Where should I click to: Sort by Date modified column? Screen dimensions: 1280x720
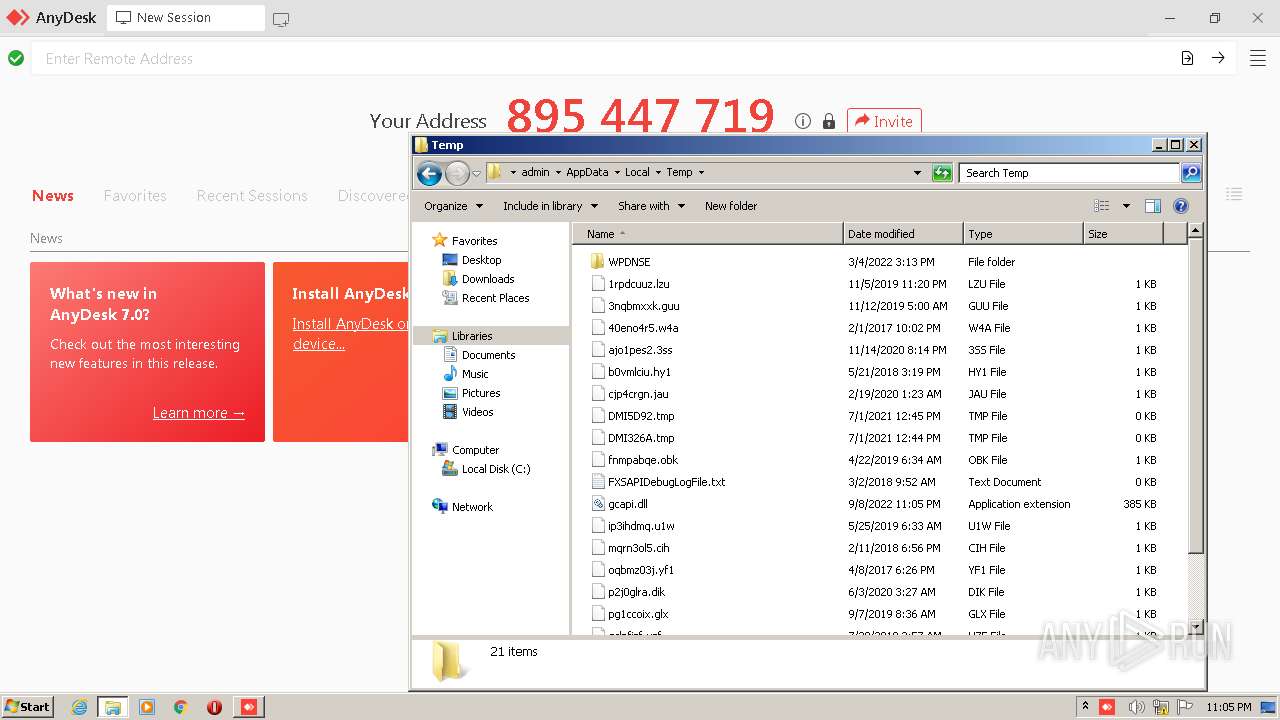(903, 234)
